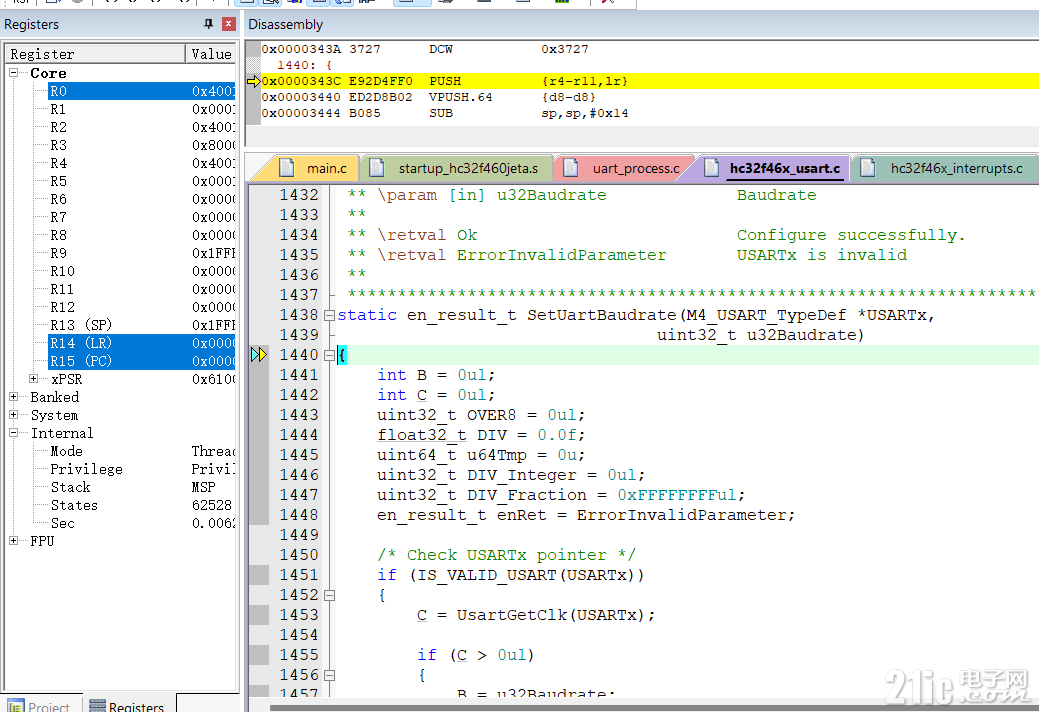Open the startup_hc32f460jeta.s tab

(x=457, y=168)
